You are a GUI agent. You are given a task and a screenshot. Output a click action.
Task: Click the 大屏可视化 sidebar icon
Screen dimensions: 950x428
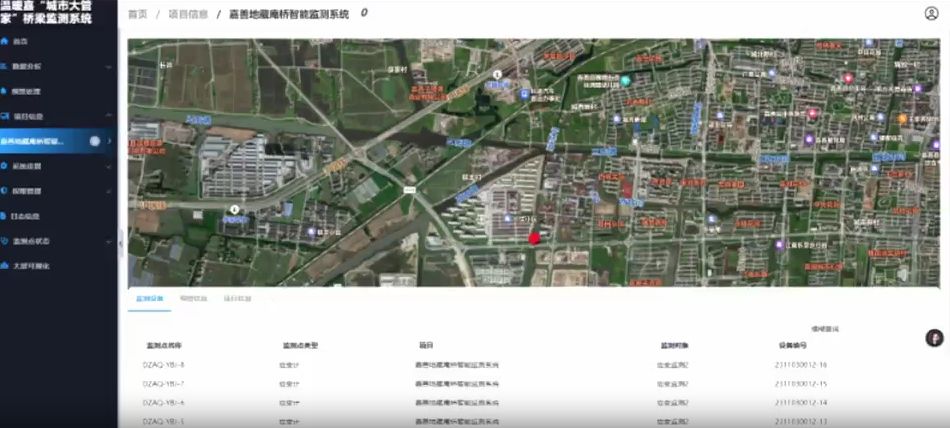[x=6, y=266]
